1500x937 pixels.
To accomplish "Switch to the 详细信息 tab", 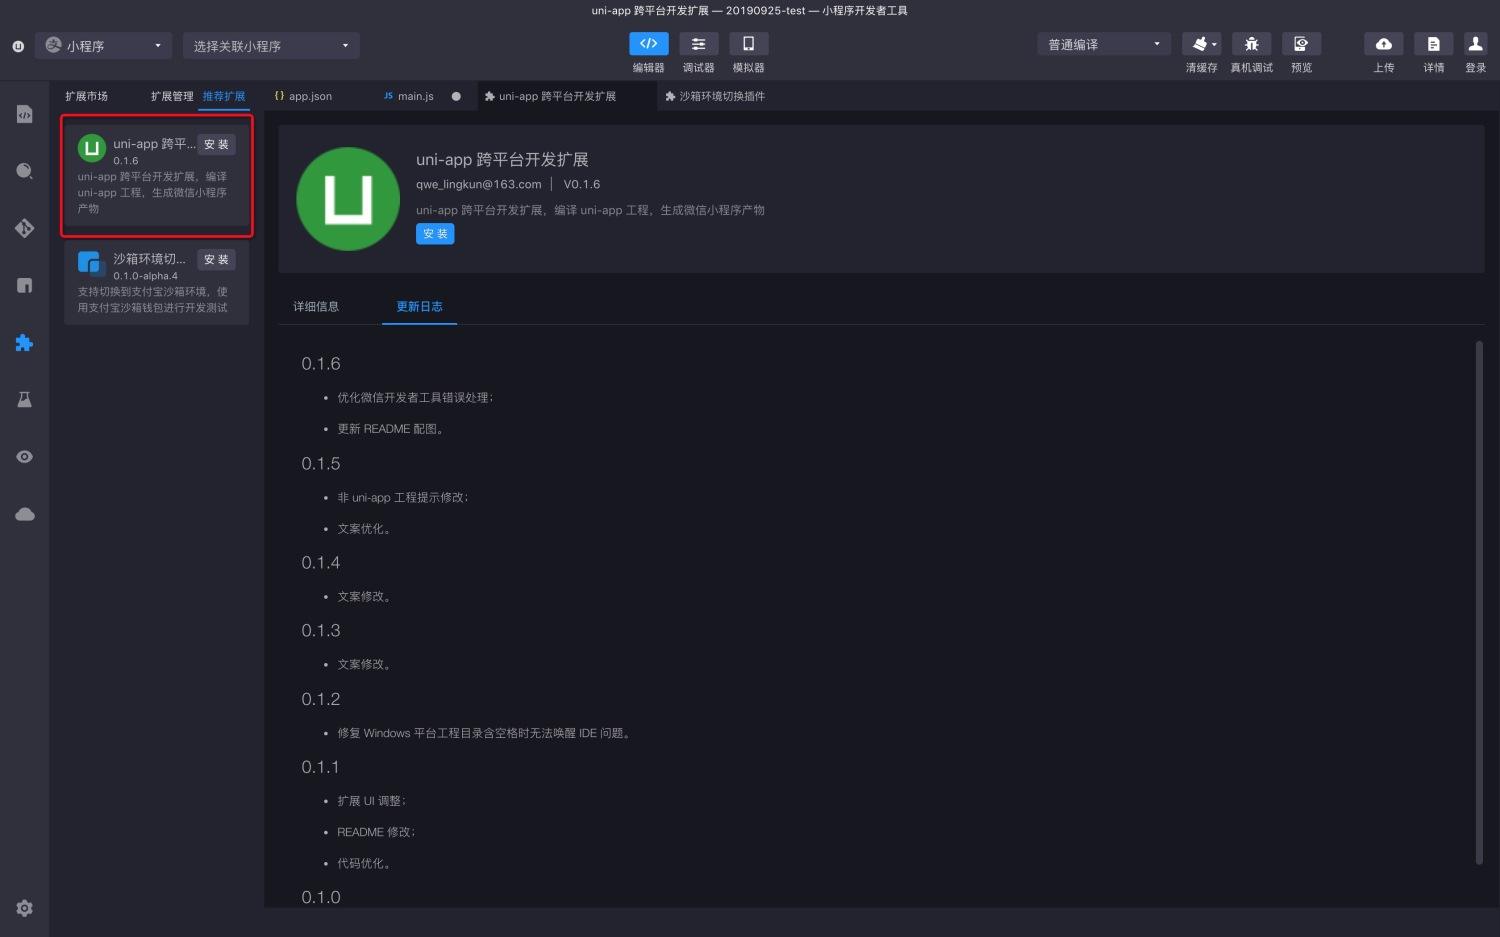I will click(316, 306).
